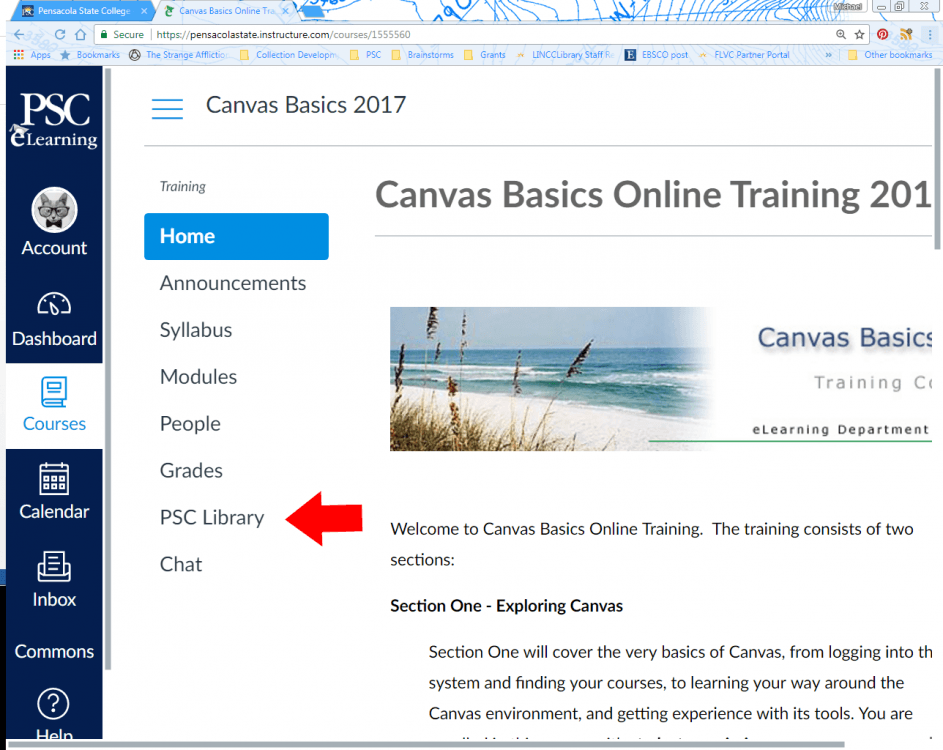Click the horizontal scrollbar at the bottom
This screenshot has height=750, width=943.
(426, 745)
